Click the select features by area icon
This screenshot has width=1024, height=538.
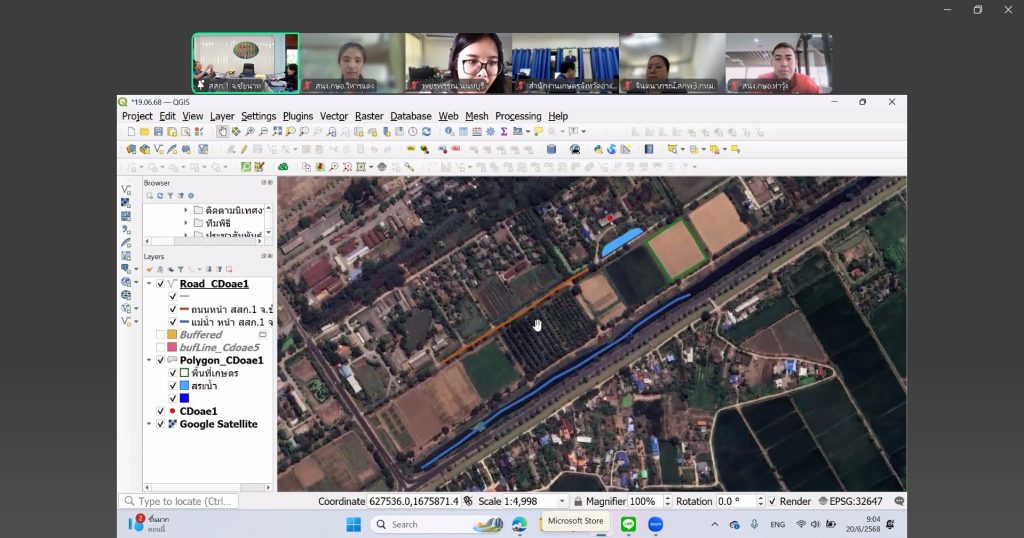tap(672, 149)
